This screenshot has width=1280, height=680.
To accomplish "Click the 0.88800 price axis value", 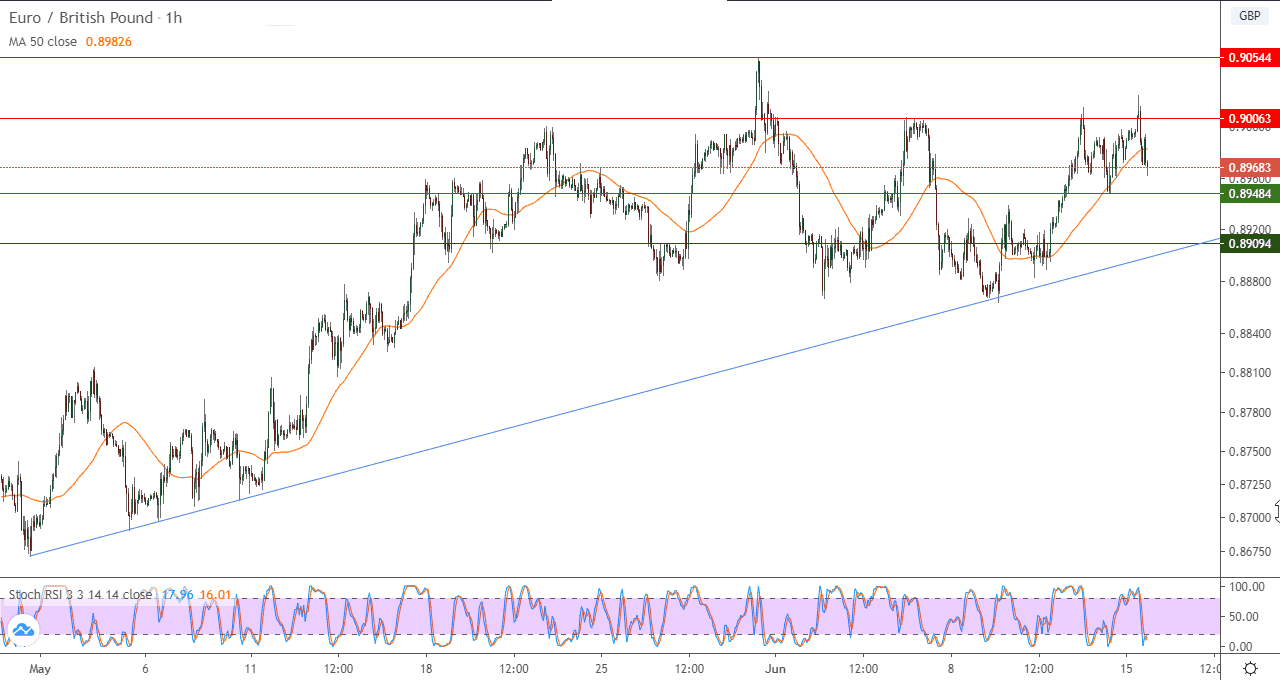I will (1250, 283).
